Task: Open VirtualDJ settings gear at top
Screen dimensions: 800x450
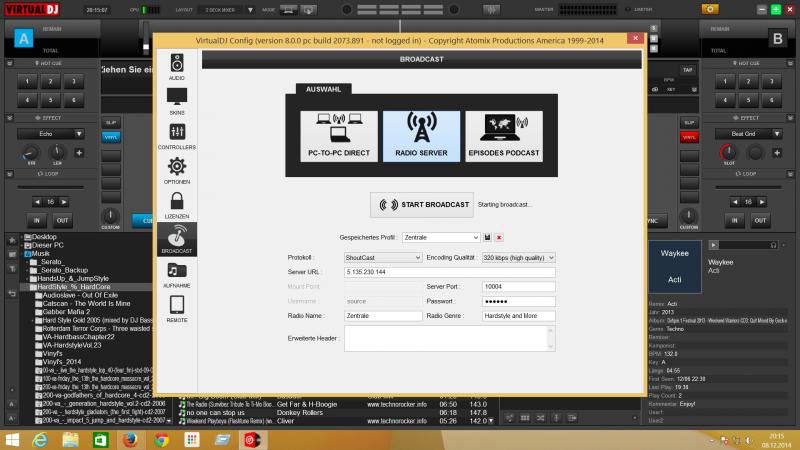Action: click(710, 9)
